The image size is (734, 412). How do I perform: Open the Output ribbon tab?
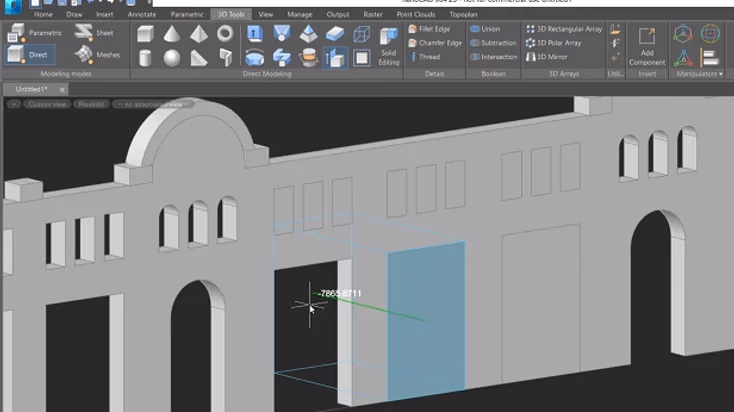(338, 15)
